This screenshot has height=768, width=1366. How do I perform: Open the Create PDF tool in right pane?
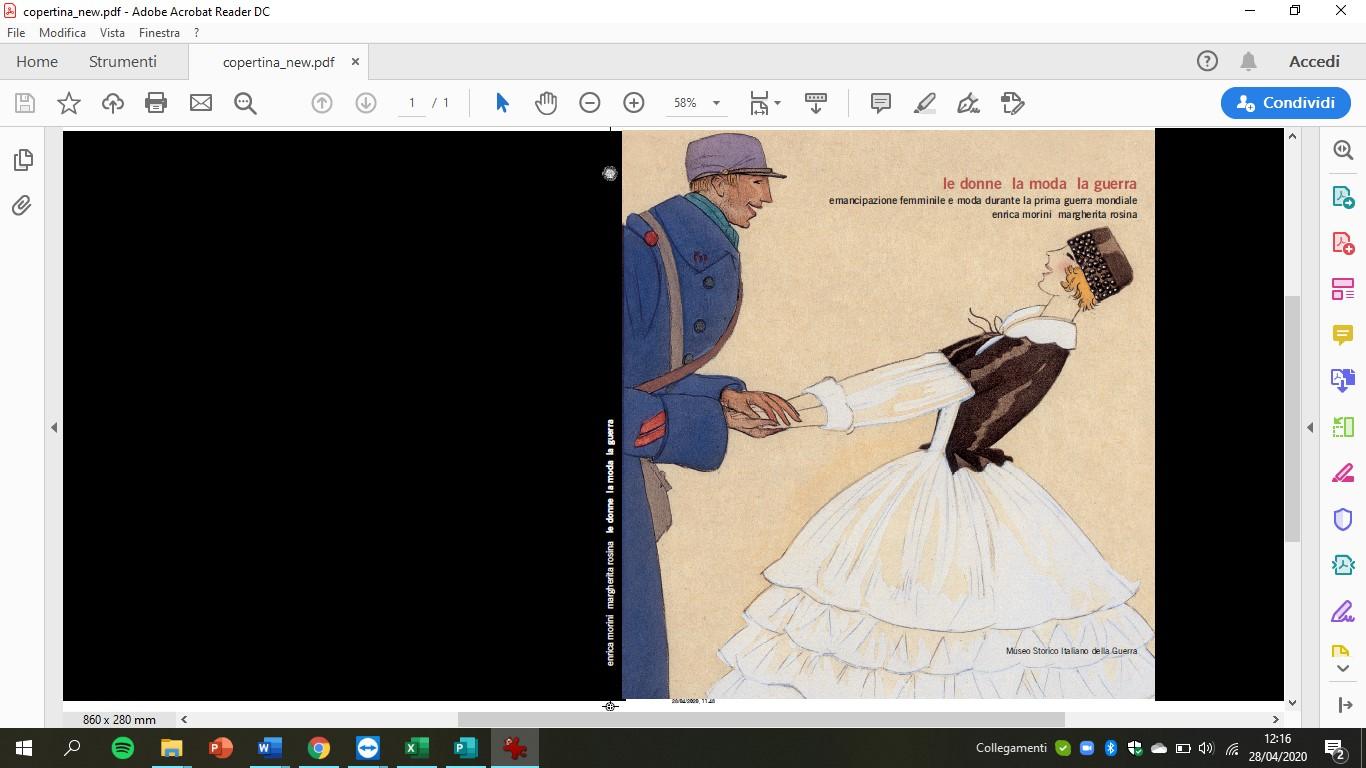click(x=1343, y=243)
